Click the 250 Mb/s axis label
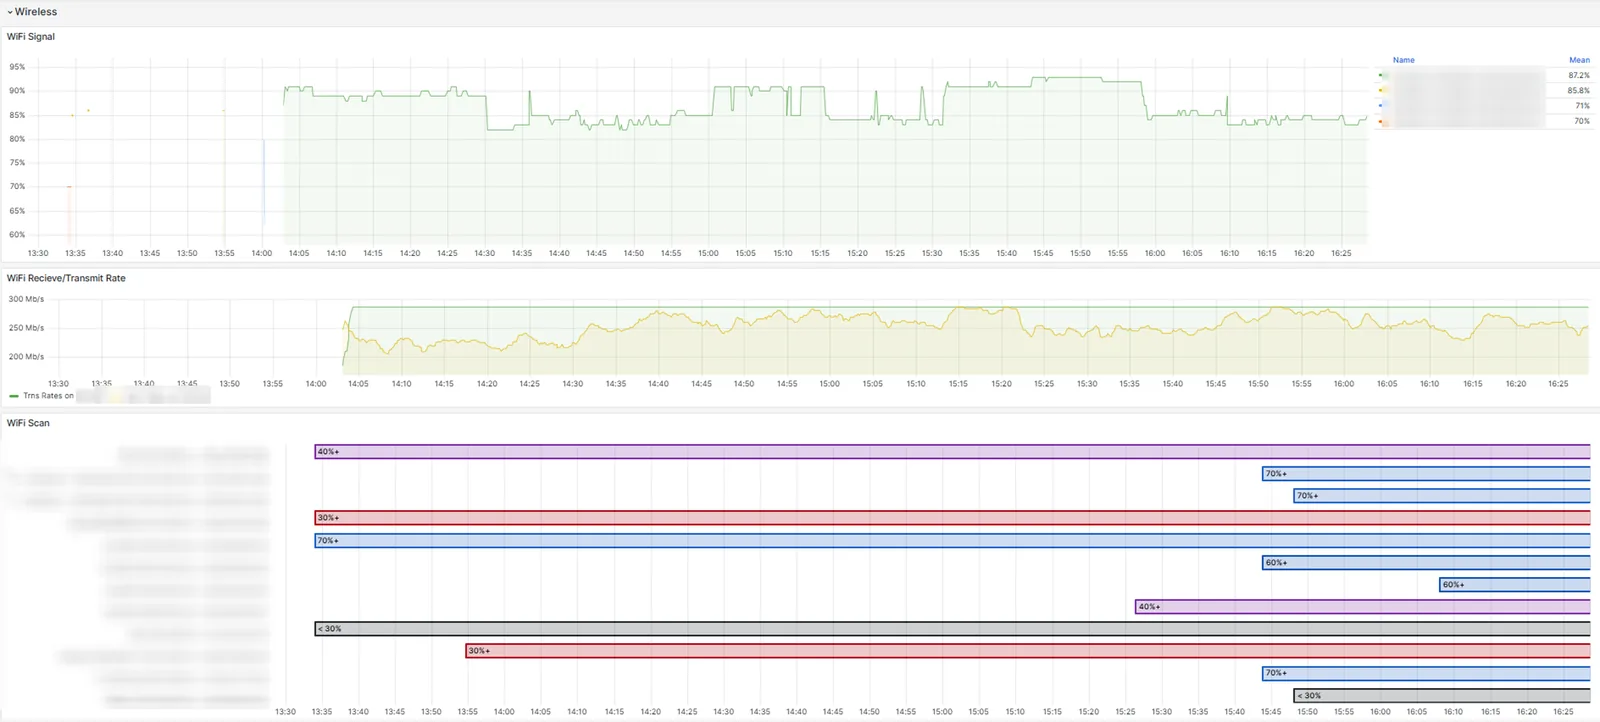Image resolution: width=1600 pixels, height=722 pixels. (x=26, y=328)
